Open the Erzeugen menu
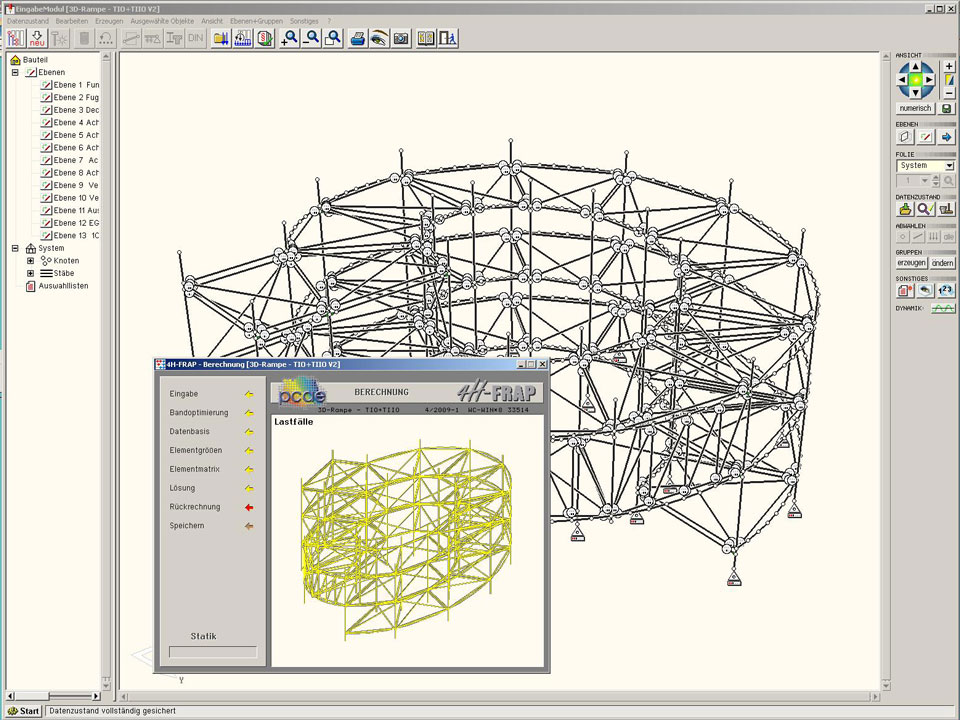Screen dimensions: 960x720 (x=109, y=20)
